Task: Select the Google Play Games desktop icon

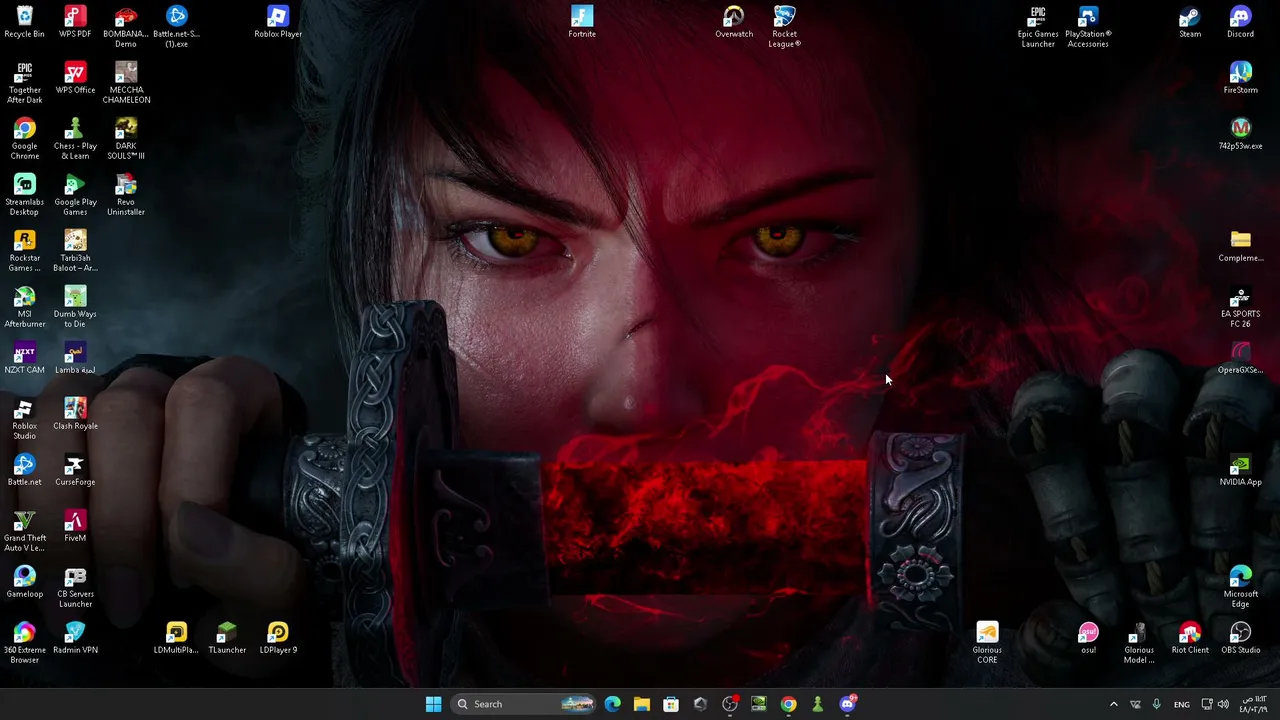Action: [x=75, y=195]
